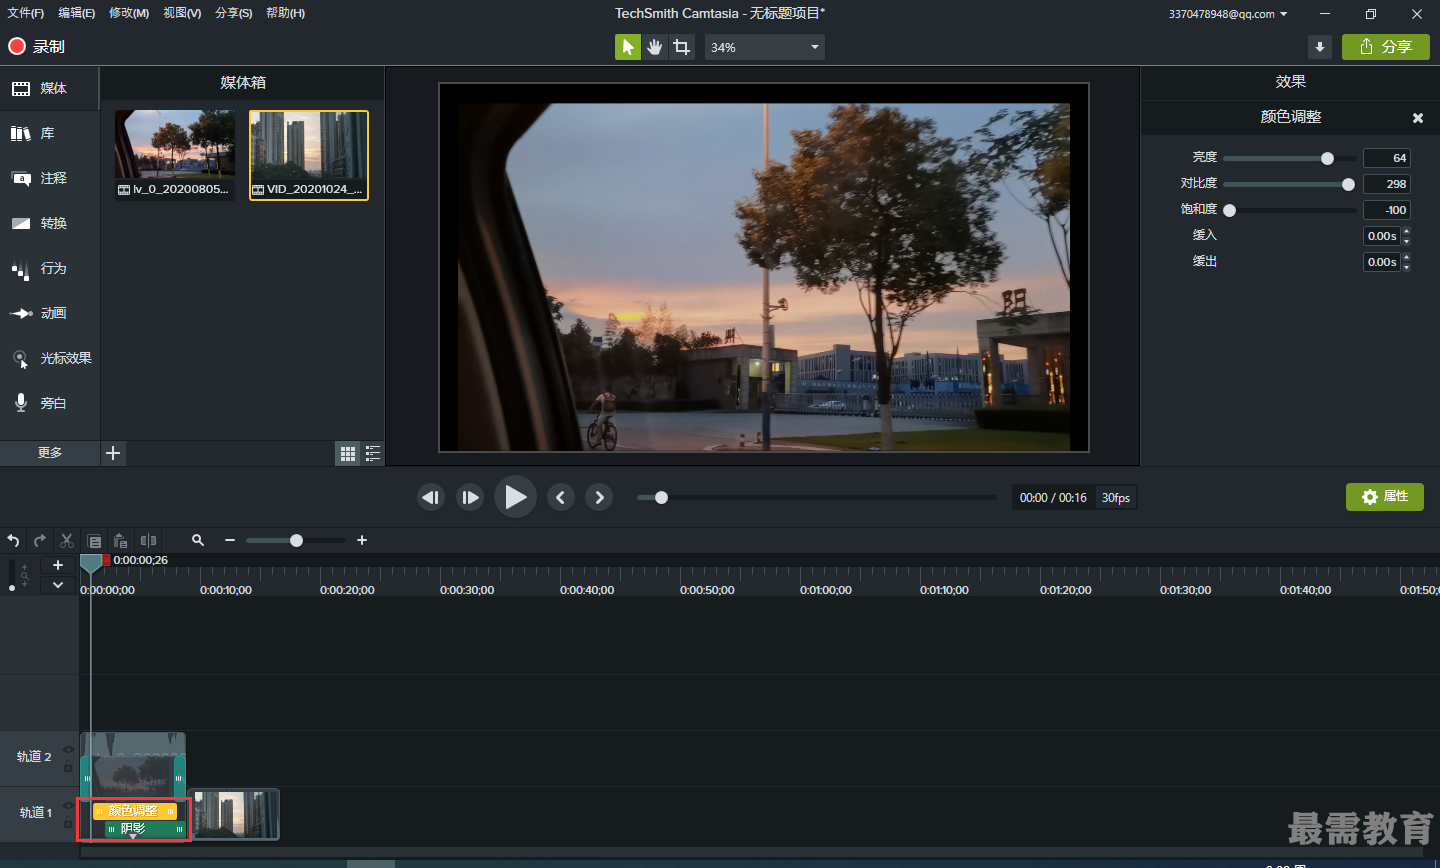This screenshot has height=868, width=1440.
Task: Open the 分享(S) menu
Action: [234, 13]
